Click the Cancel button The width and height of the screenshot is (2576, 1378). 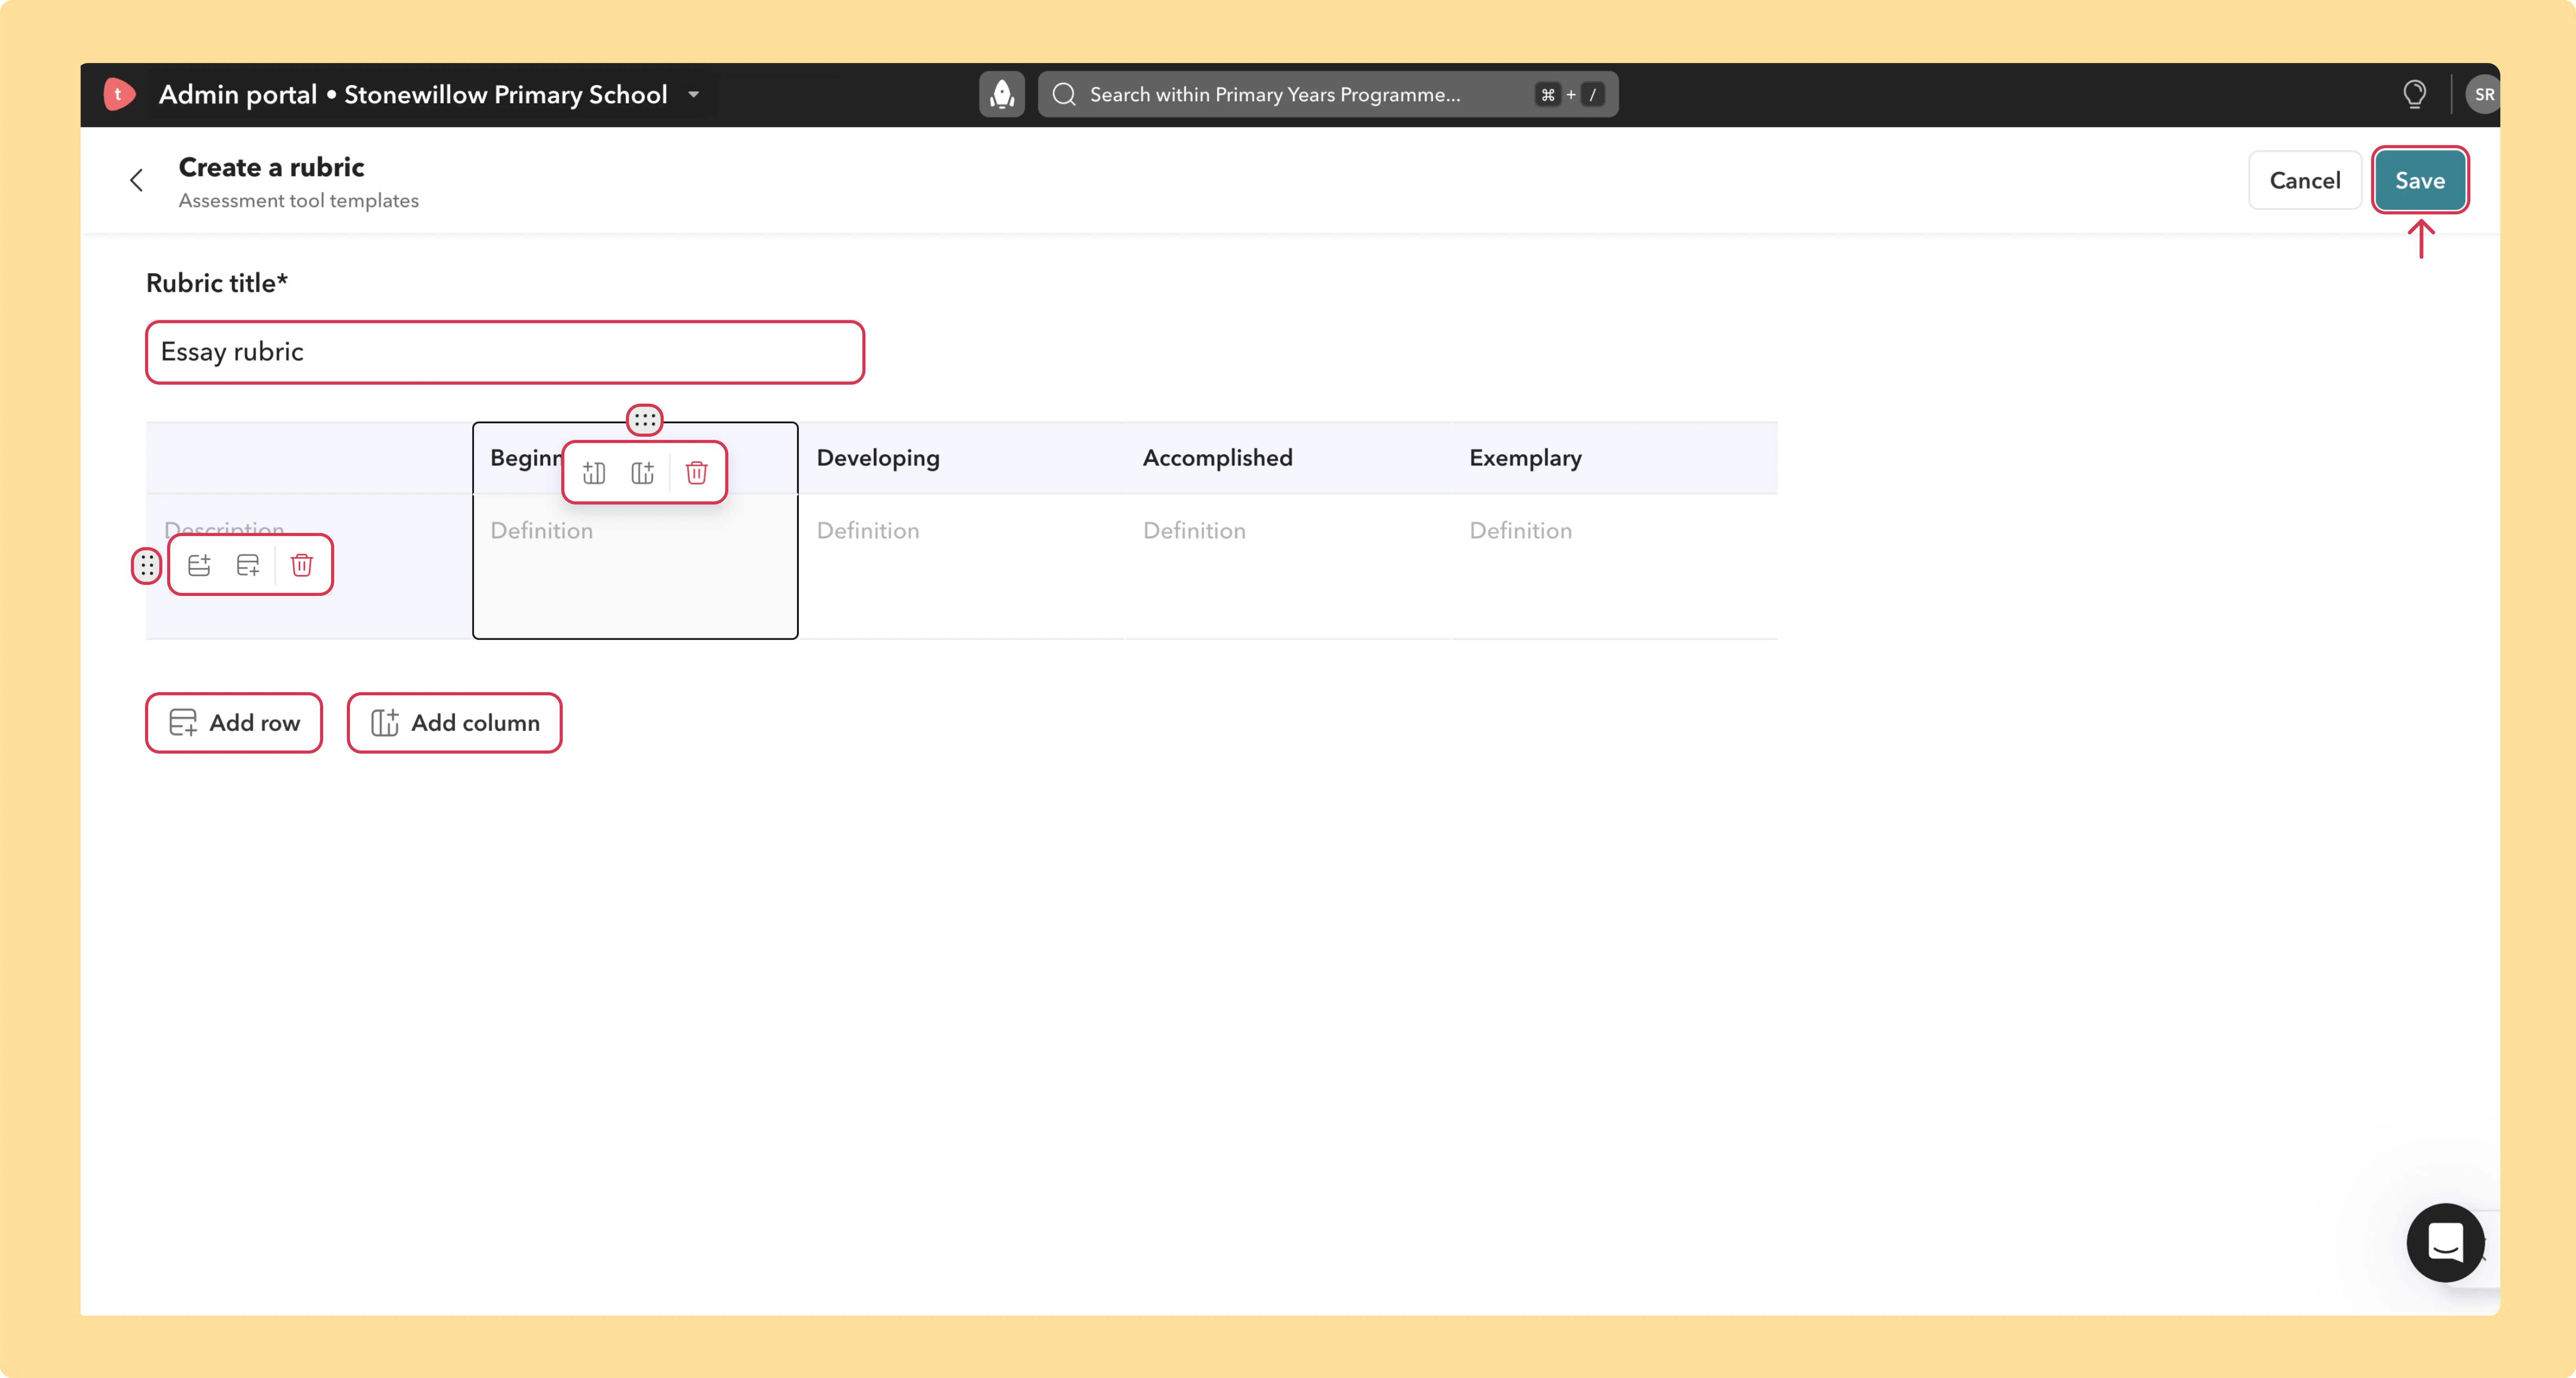(x=2305, y=180)
